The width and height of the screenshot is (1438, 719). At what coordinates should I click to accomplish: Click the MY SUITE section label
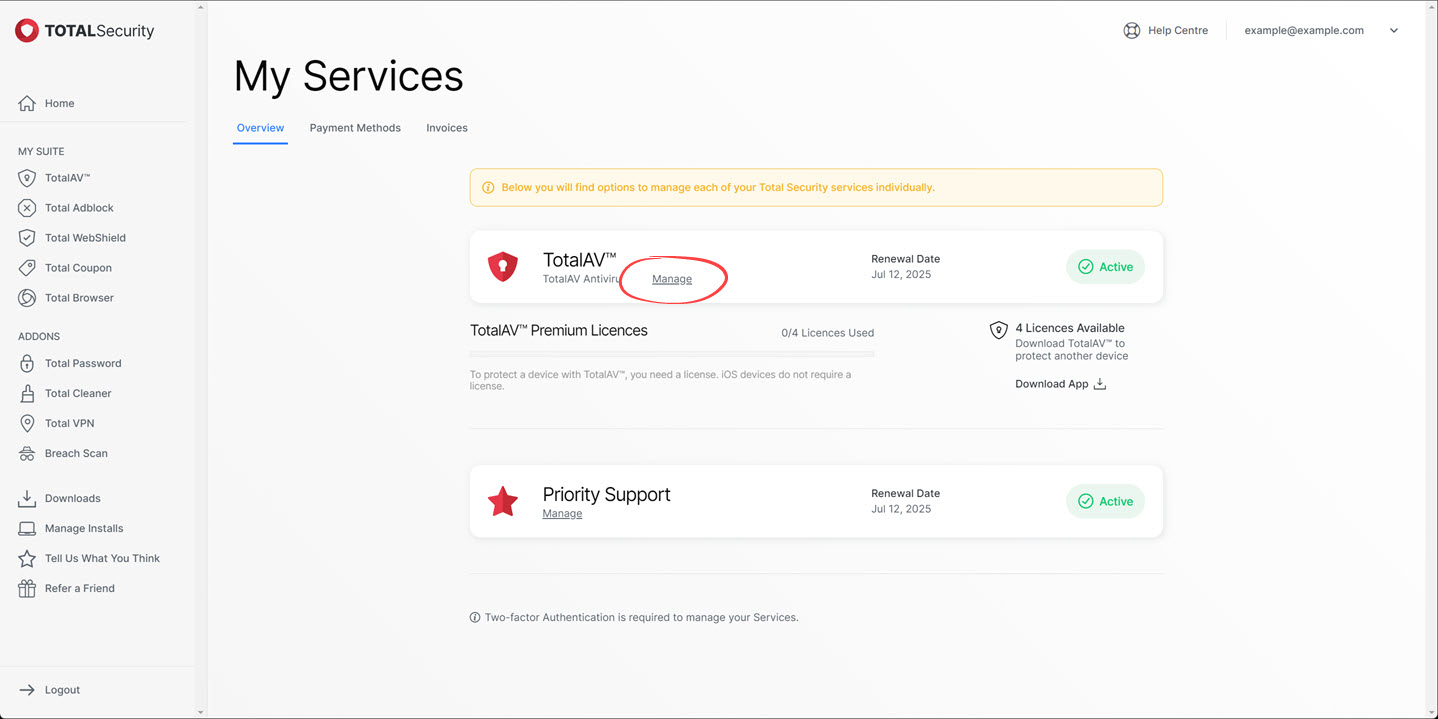(x=41, y=152)
